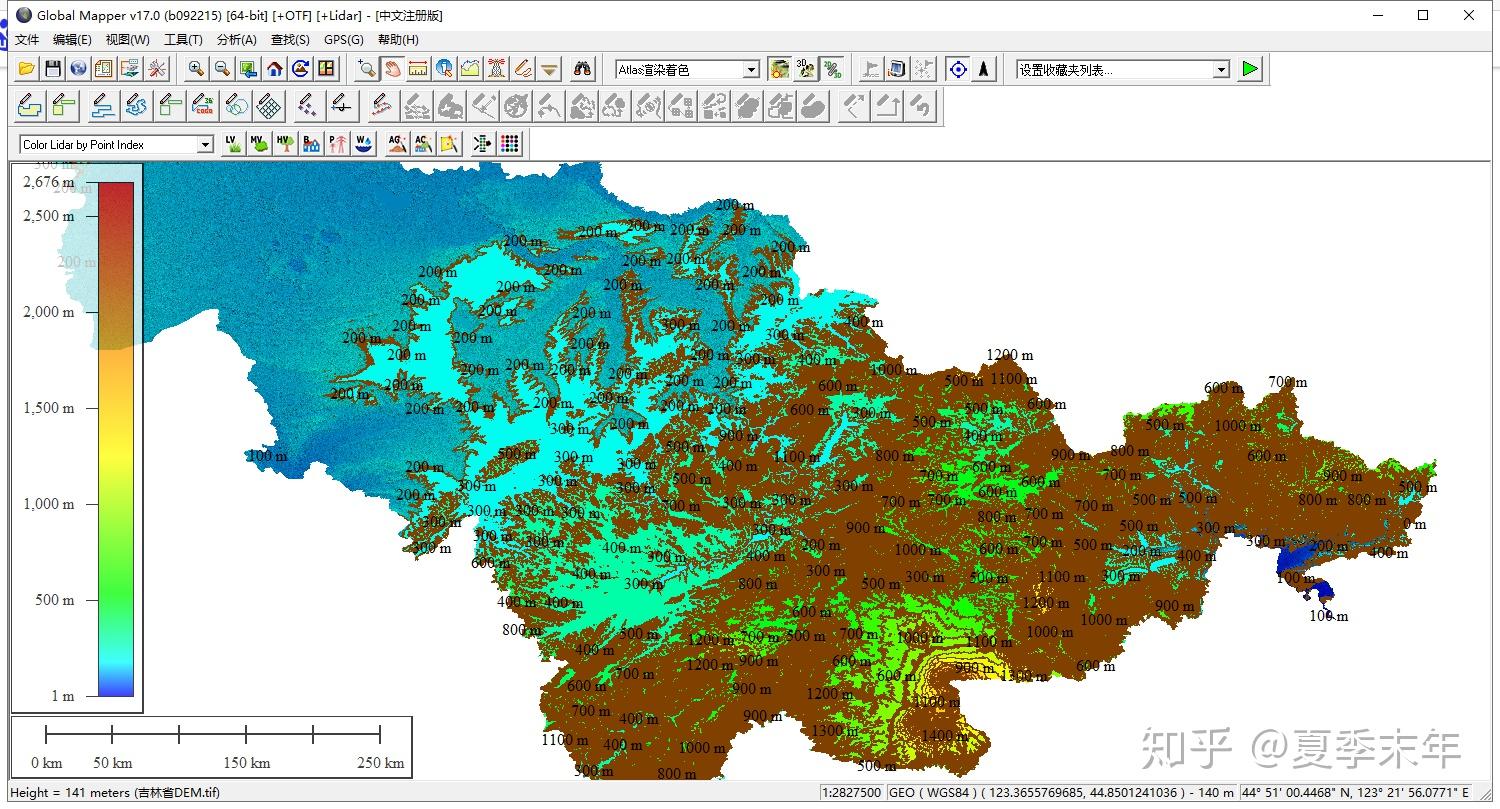This screenshot has height=809, width=1500.
Task: Open a data file via folder icon
Action: (27, 69)
